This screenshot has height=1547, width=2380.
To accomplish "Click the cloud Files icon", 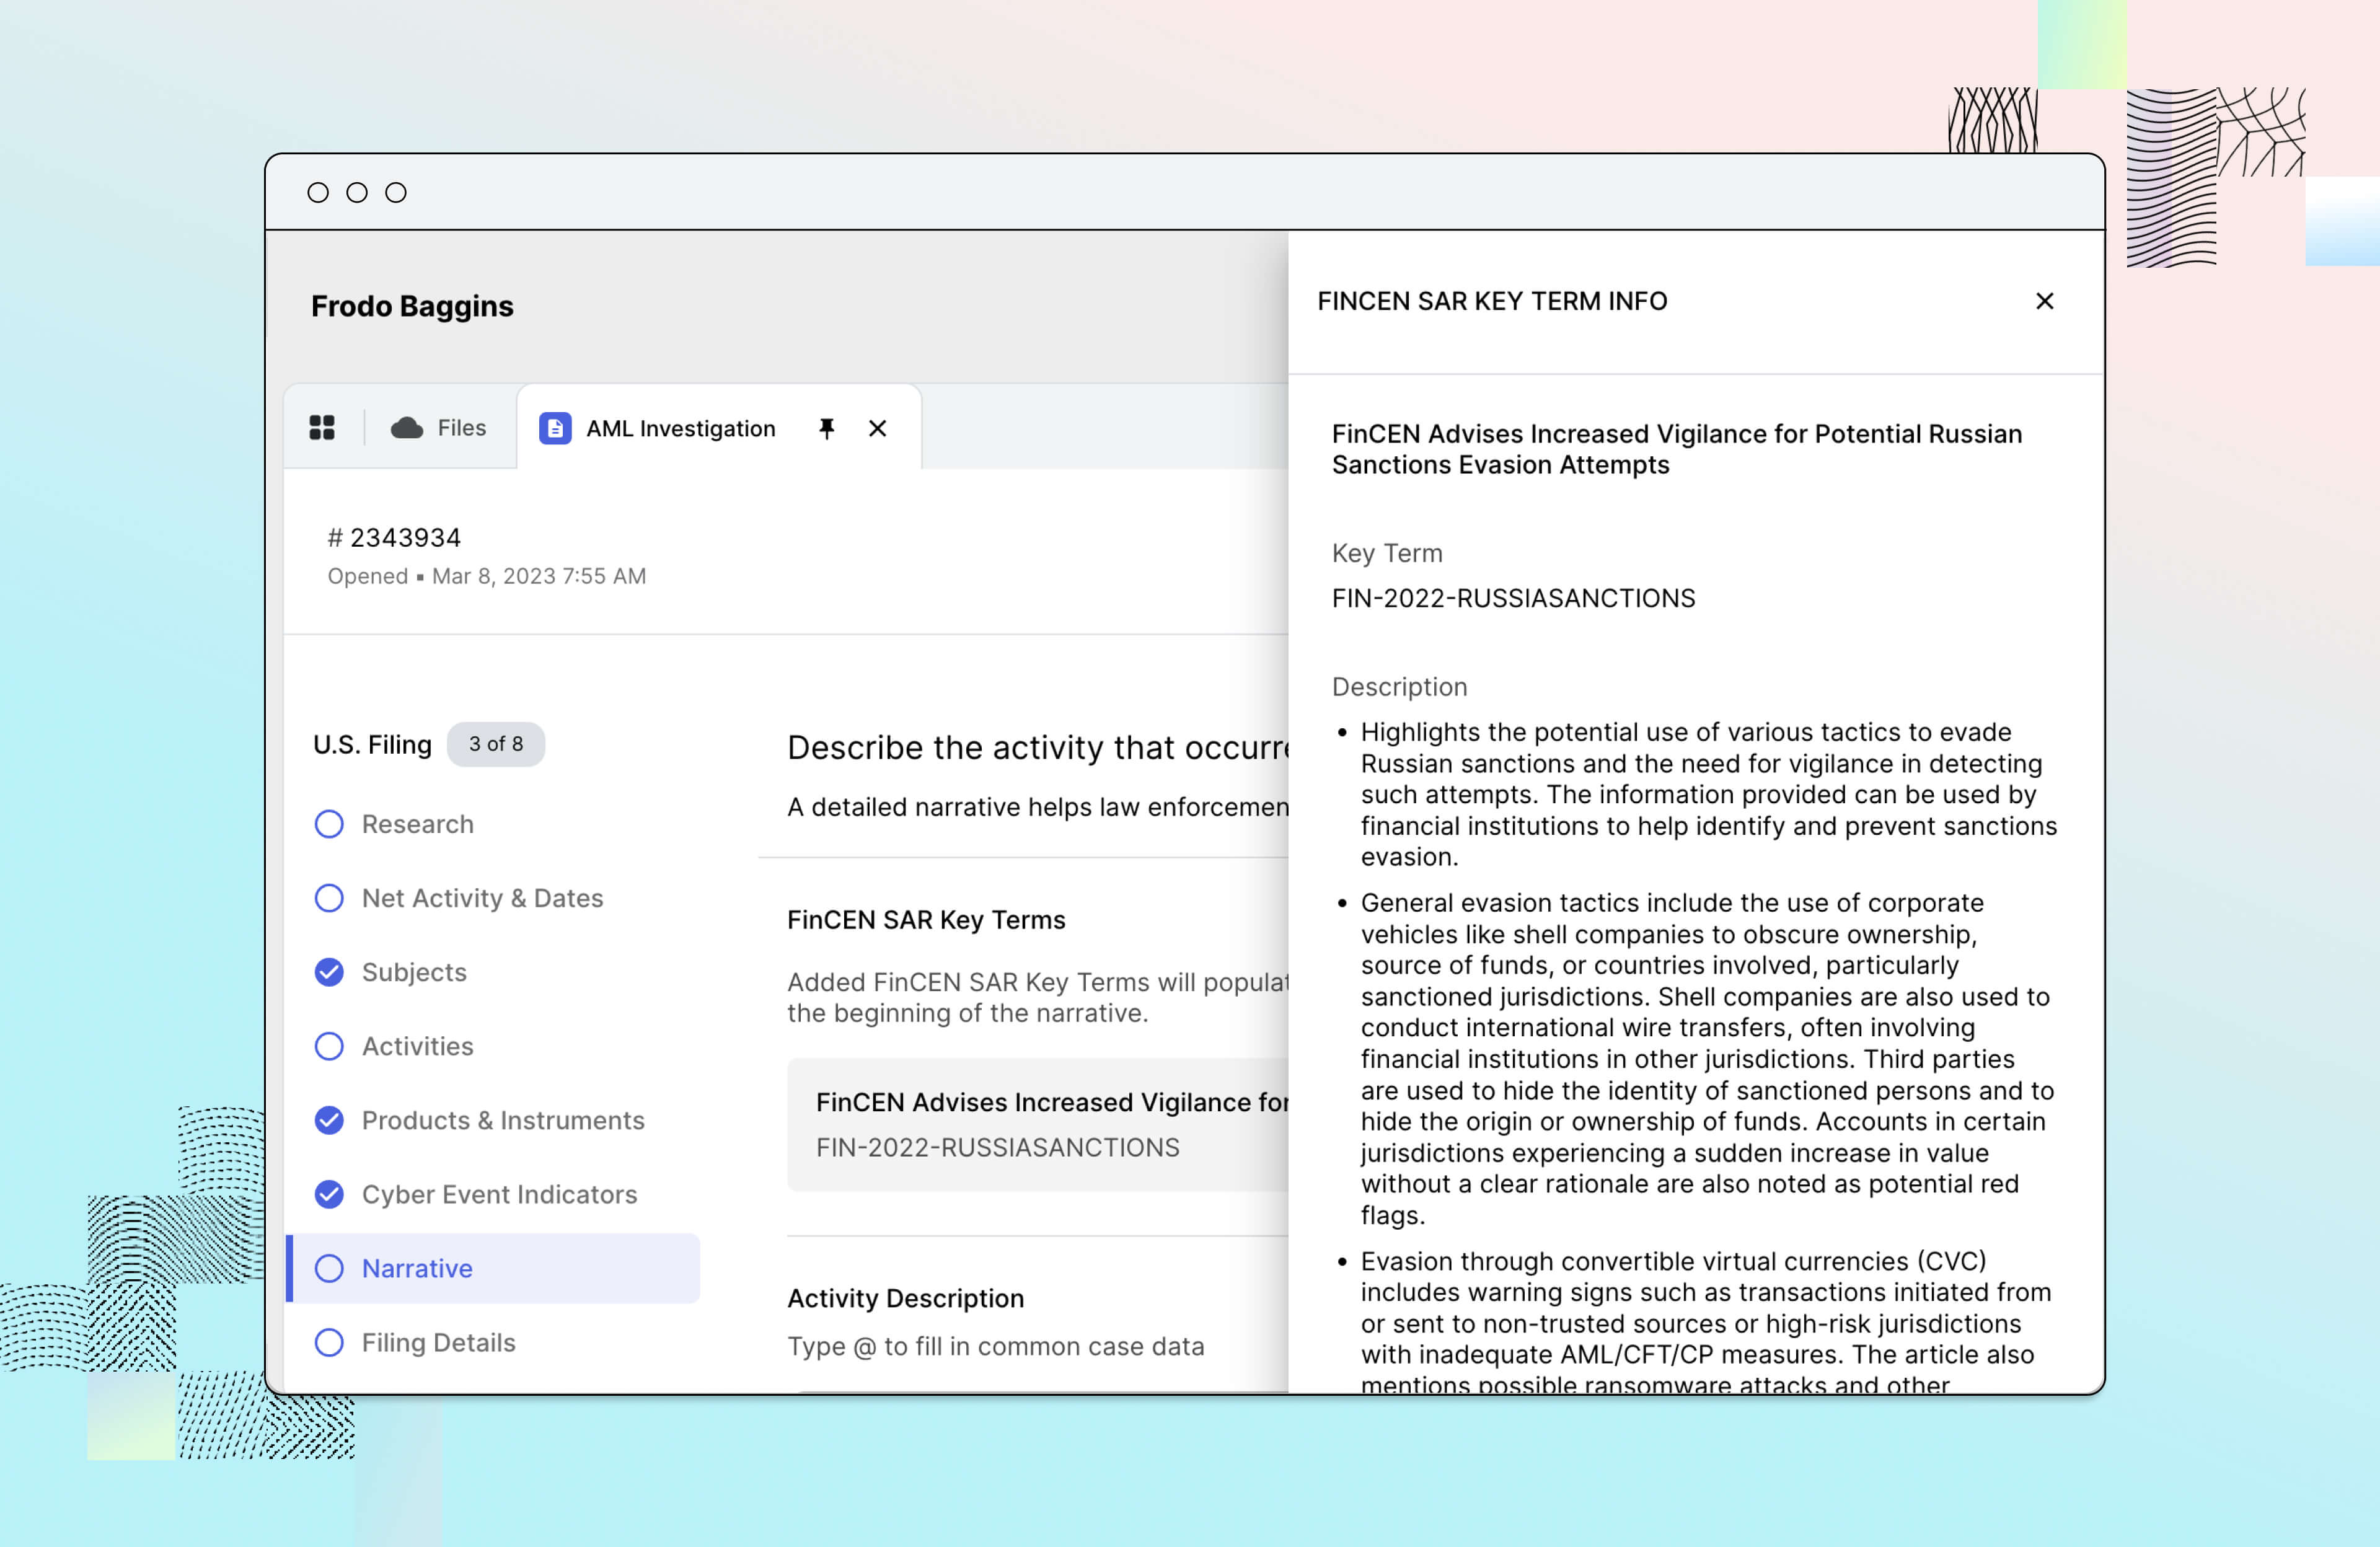I will click(407, 428).
